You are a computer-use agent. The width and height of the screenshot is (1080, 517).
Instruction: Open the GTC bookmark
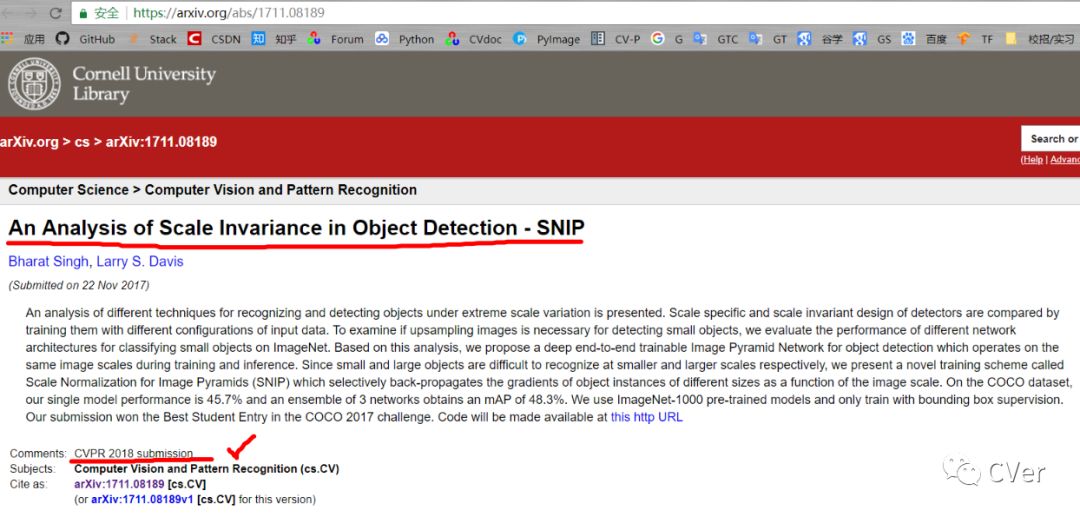[716, 39]
